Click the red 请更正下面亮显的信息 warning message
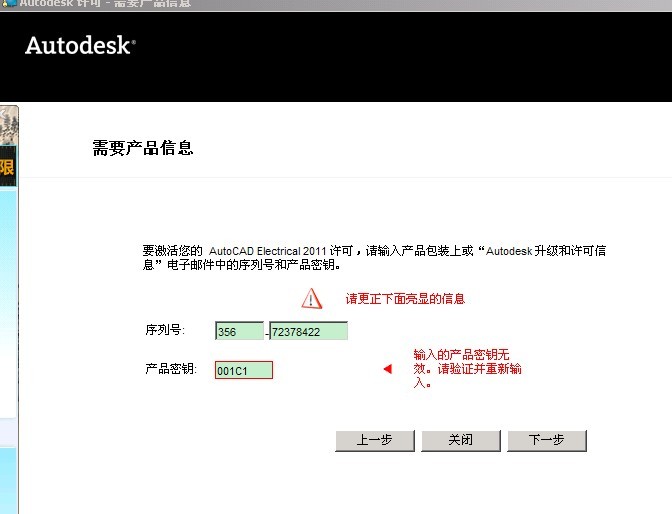The image size is (672, 514). 405,298
